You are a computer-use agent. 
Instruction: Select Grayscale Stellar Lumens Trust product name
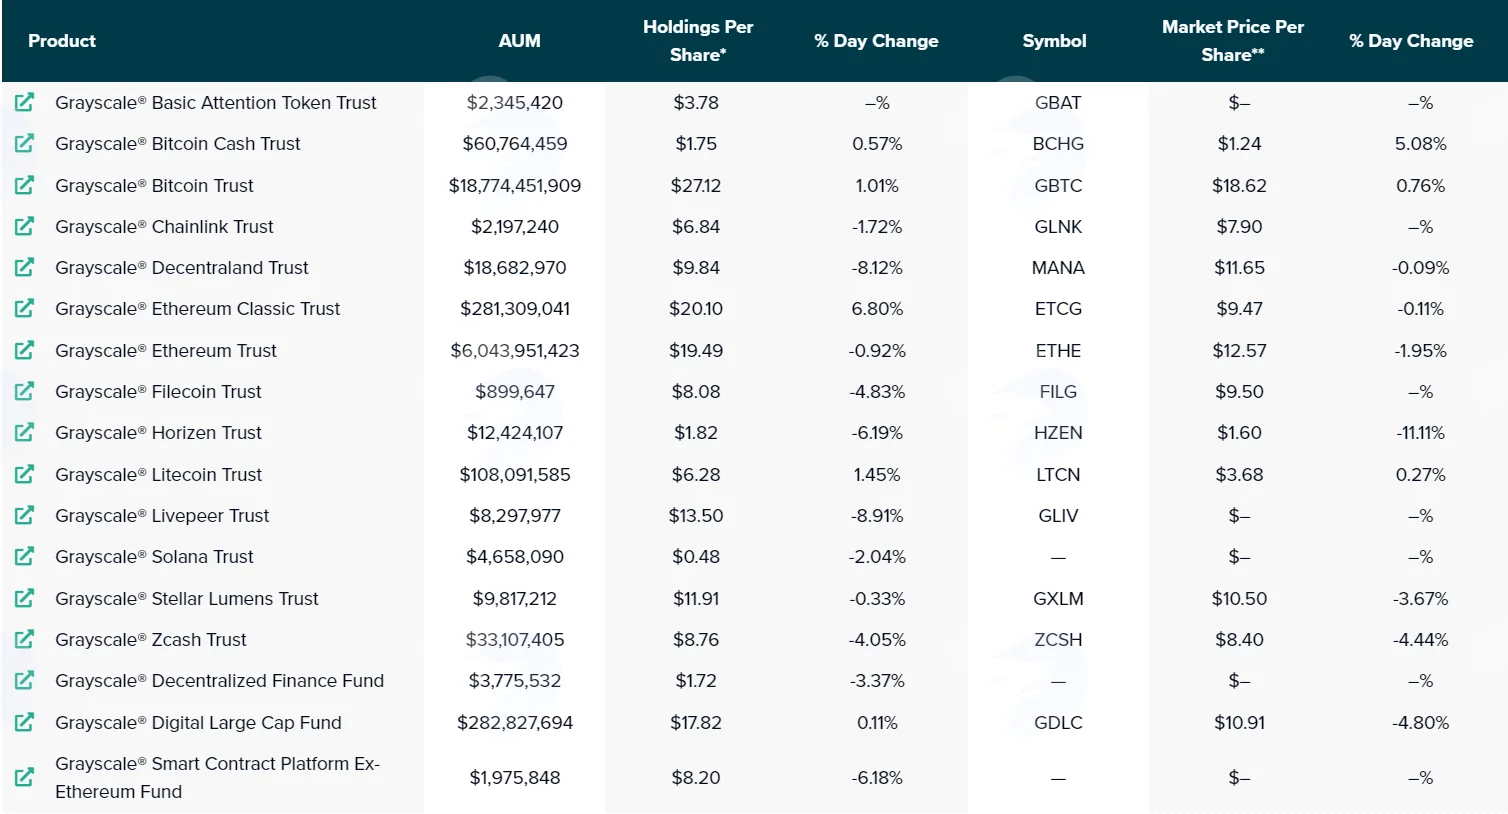(187, 598)
